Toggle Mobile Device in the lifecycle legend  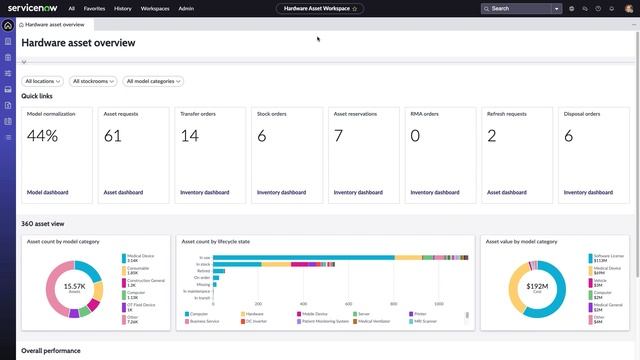[x=312, y=314]
